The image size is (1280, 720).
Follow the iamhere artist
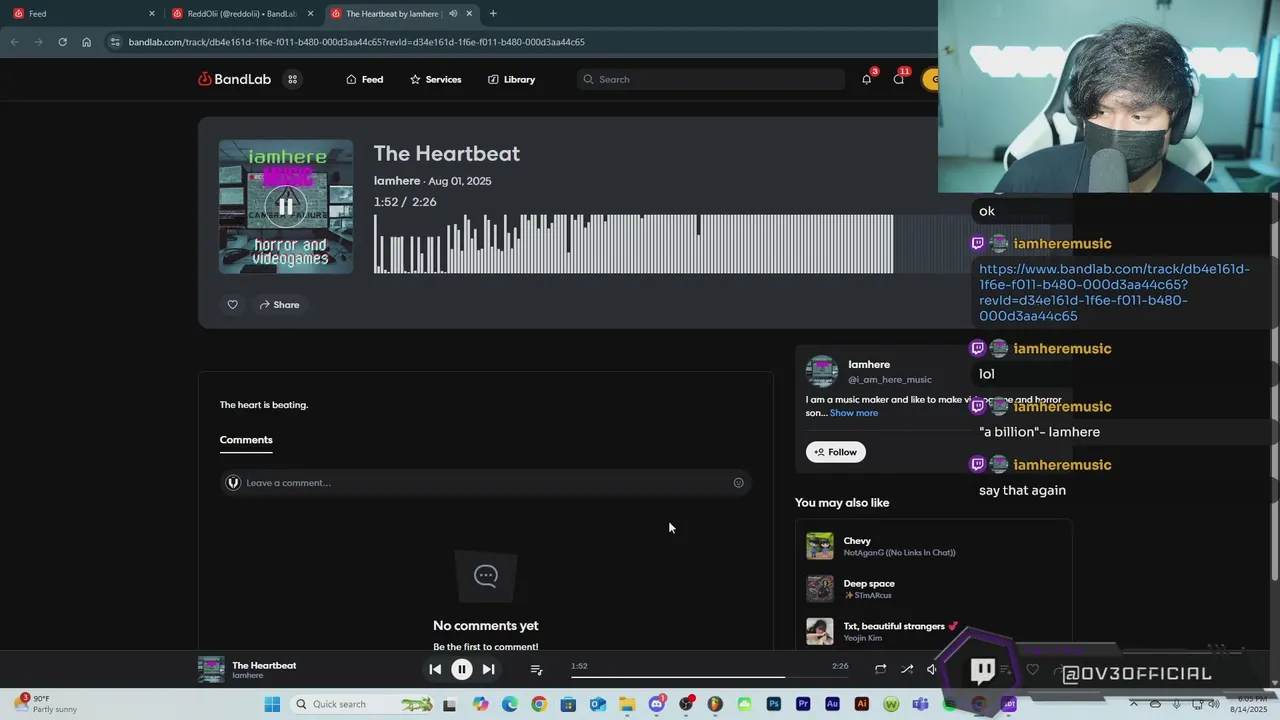click(x=836, y=452)
